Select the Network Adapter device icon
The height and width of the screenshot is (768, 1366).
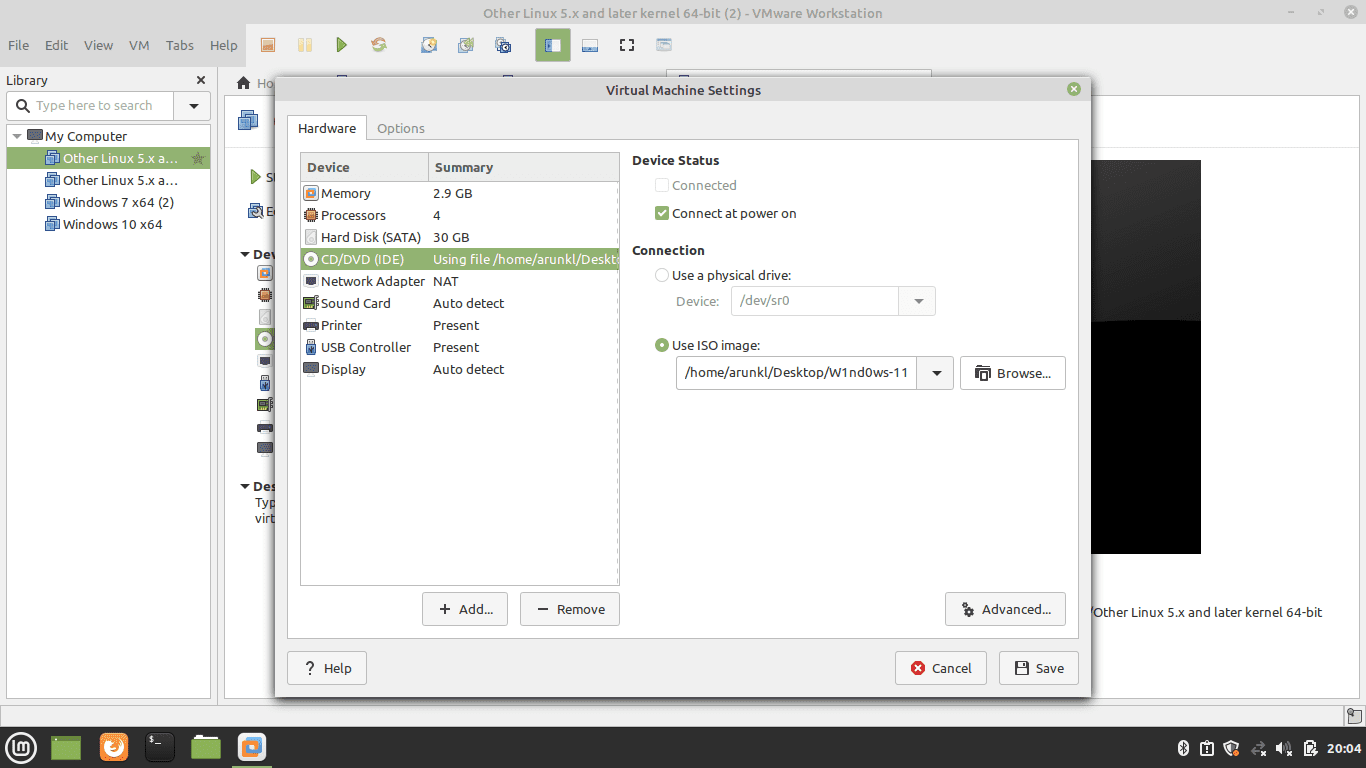click(311, 281)
